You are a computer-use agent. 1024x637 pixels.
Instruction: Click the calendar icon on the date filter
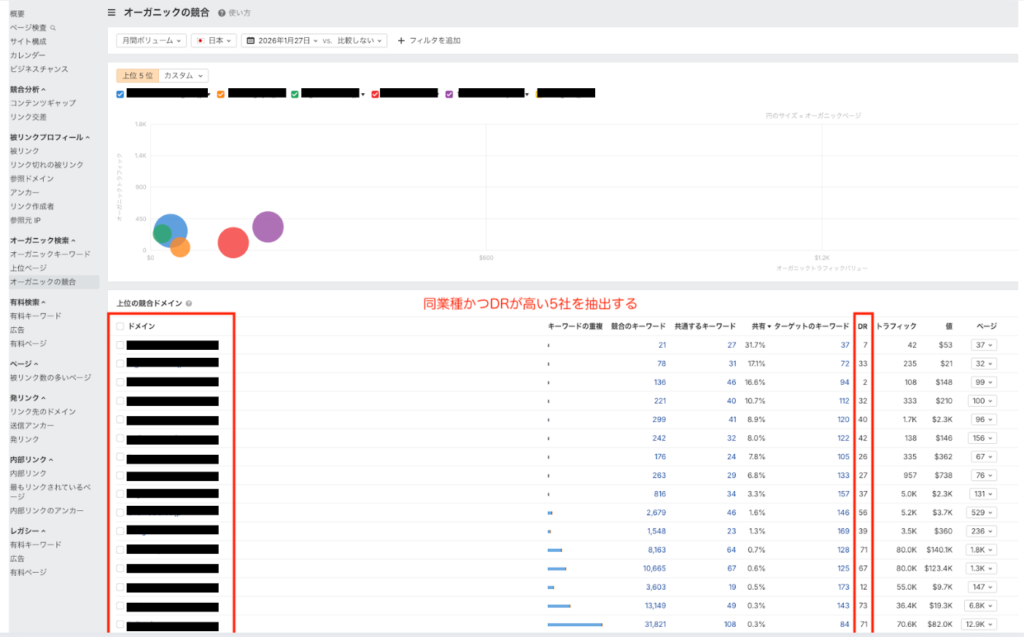pos(250,41)
